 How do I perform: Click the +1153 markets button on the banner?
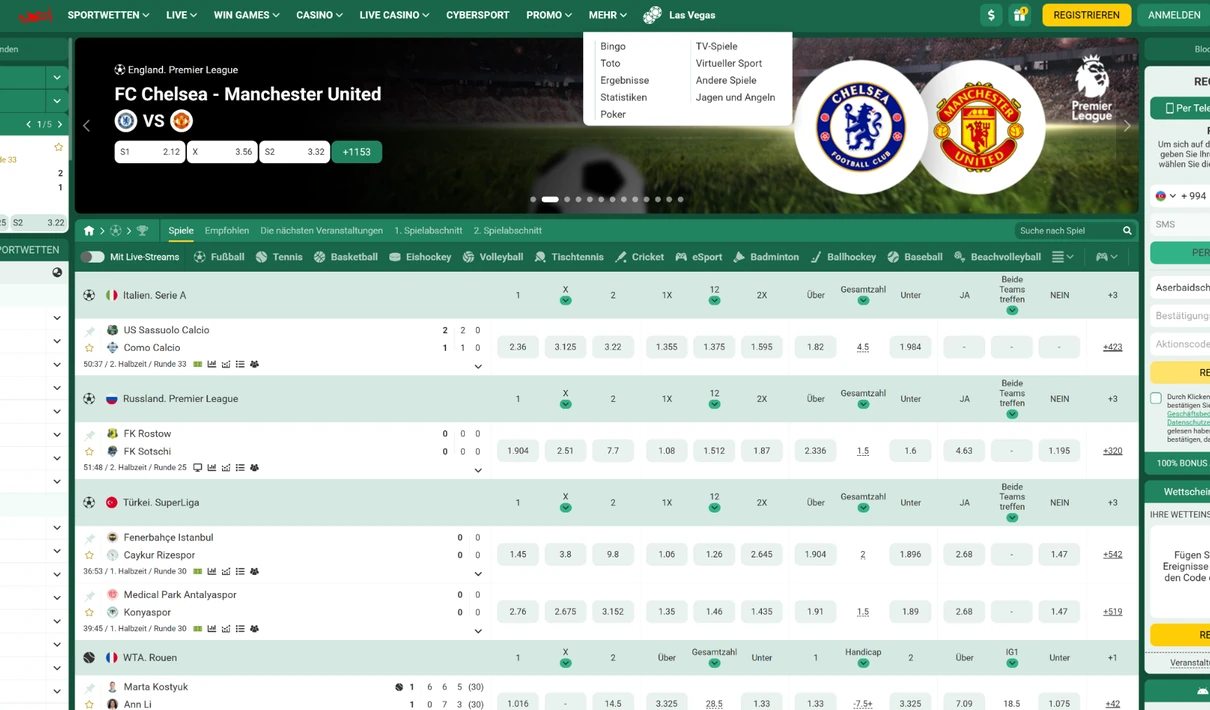357,152
